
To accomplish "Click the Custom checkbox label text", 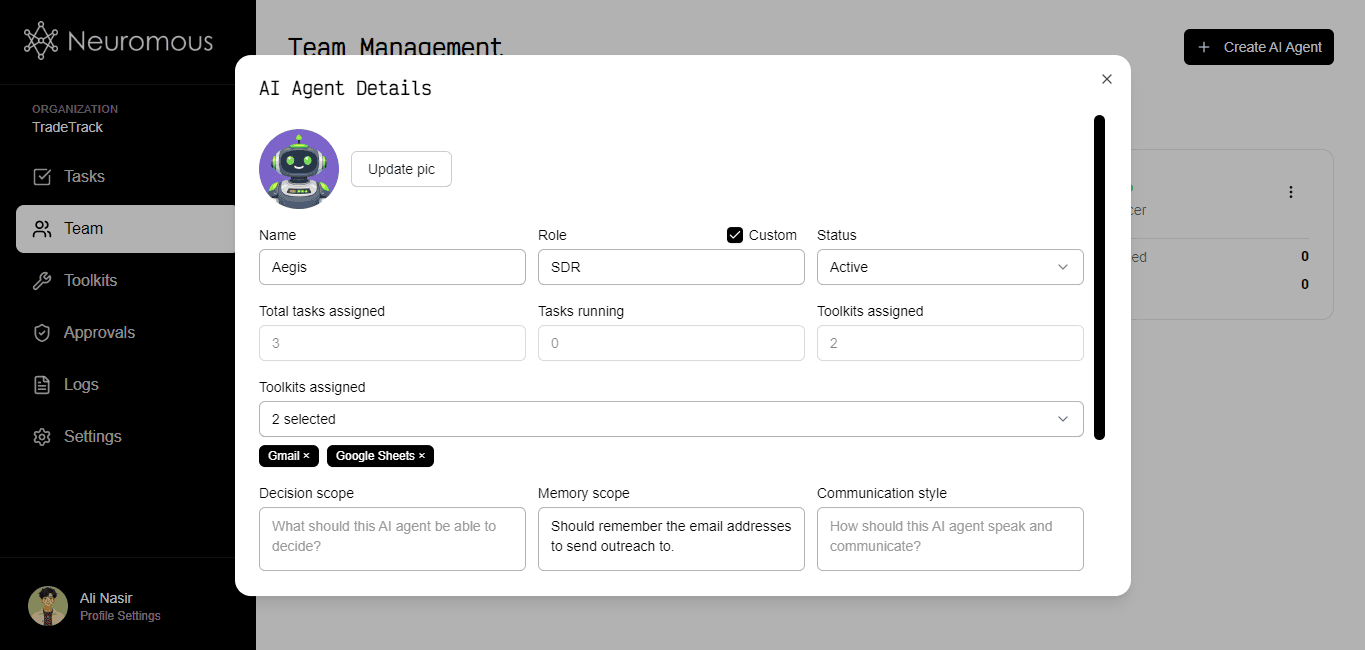I will coord(773,235).
